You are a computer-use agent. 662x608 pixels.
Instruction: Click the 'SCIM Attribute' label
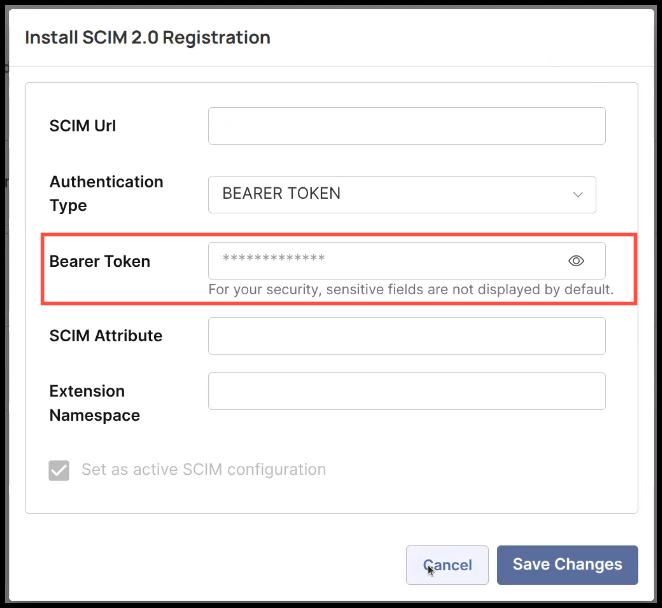click(x=105, y=336)
